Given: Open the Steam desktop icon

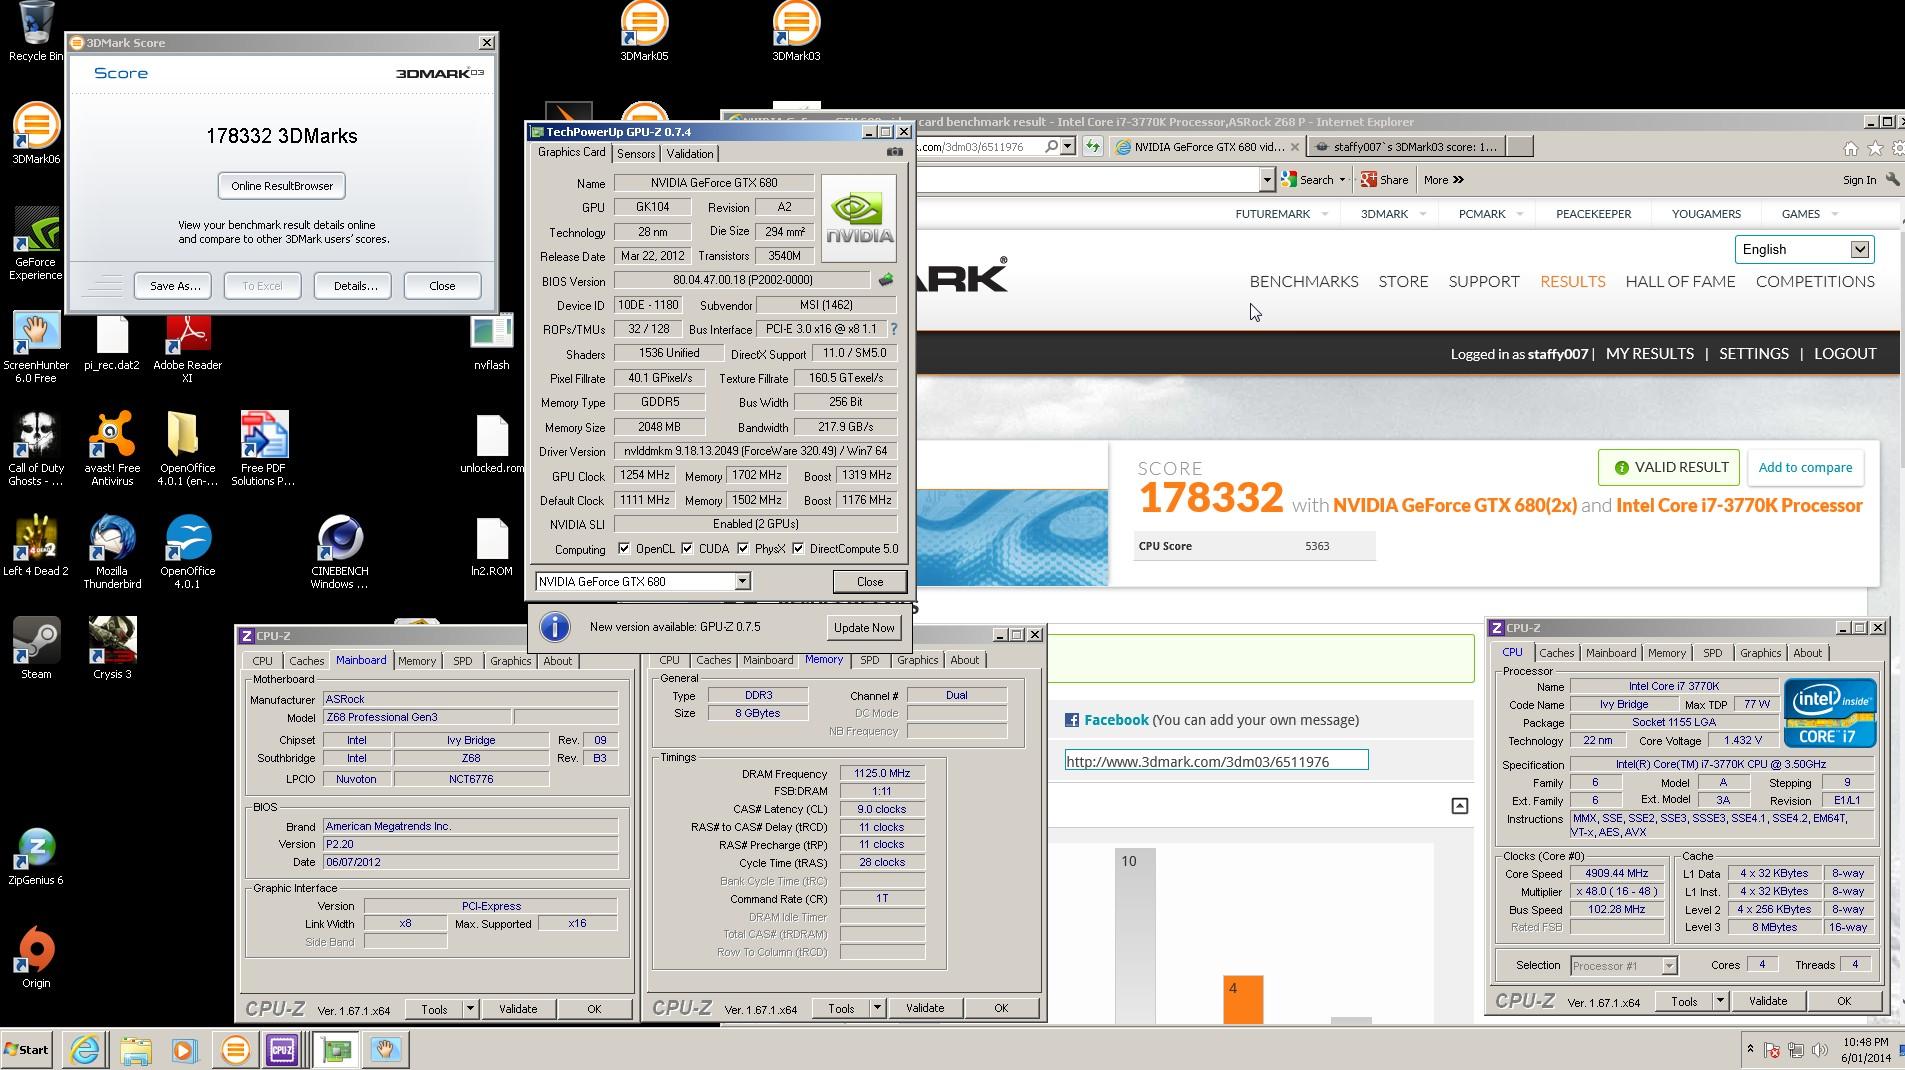Looking at the screenshot, I should click(x=36, y=649).
